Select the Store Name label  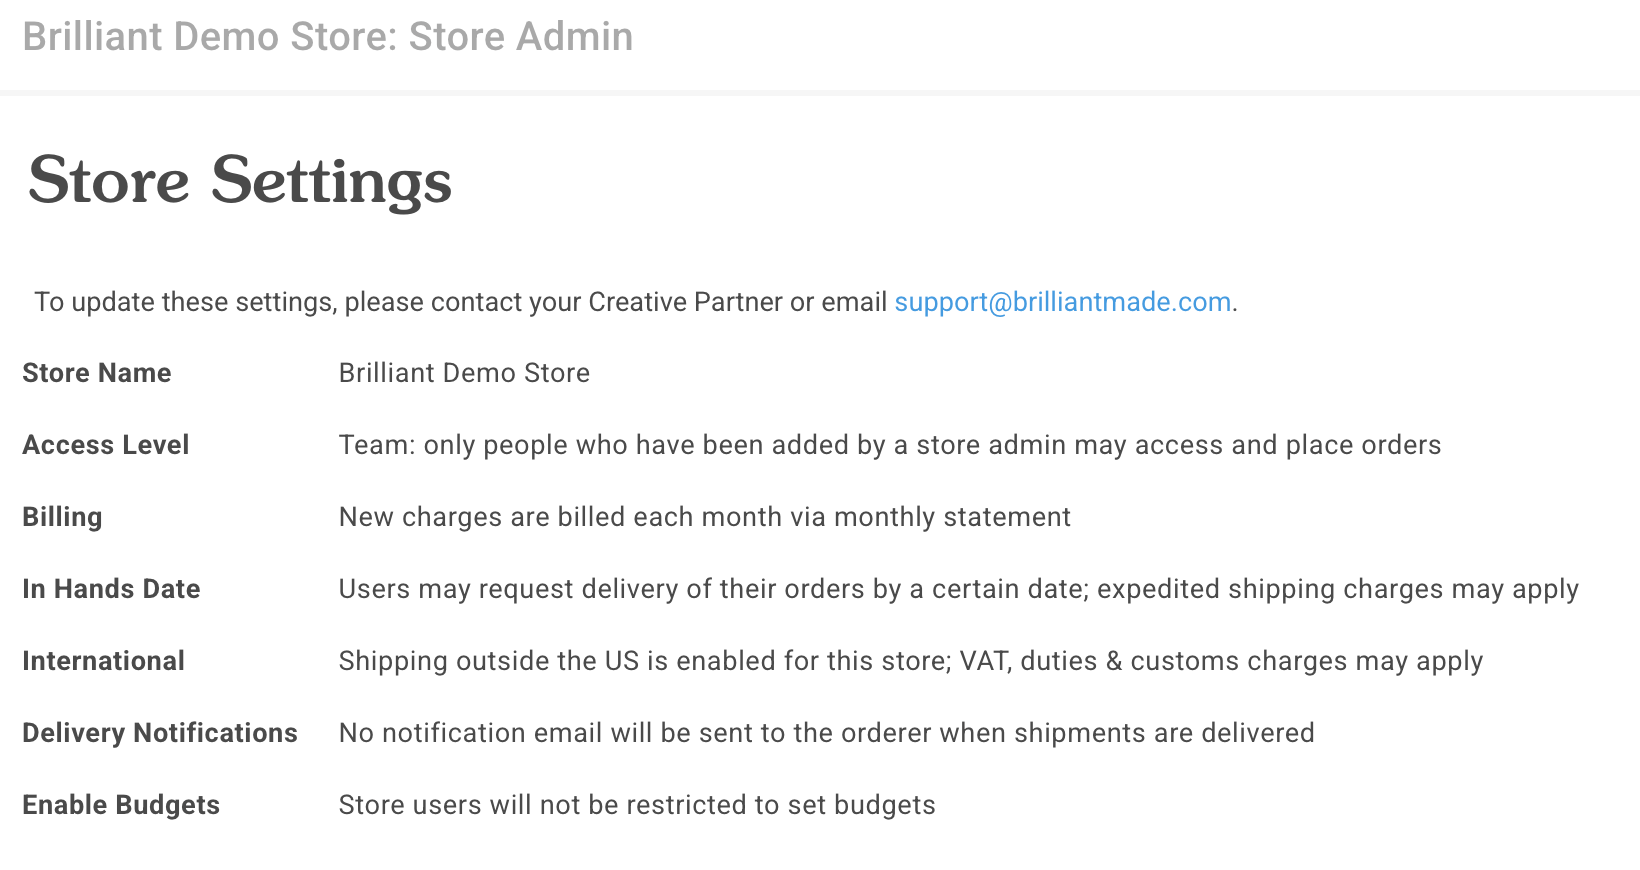tap(97, 373)
